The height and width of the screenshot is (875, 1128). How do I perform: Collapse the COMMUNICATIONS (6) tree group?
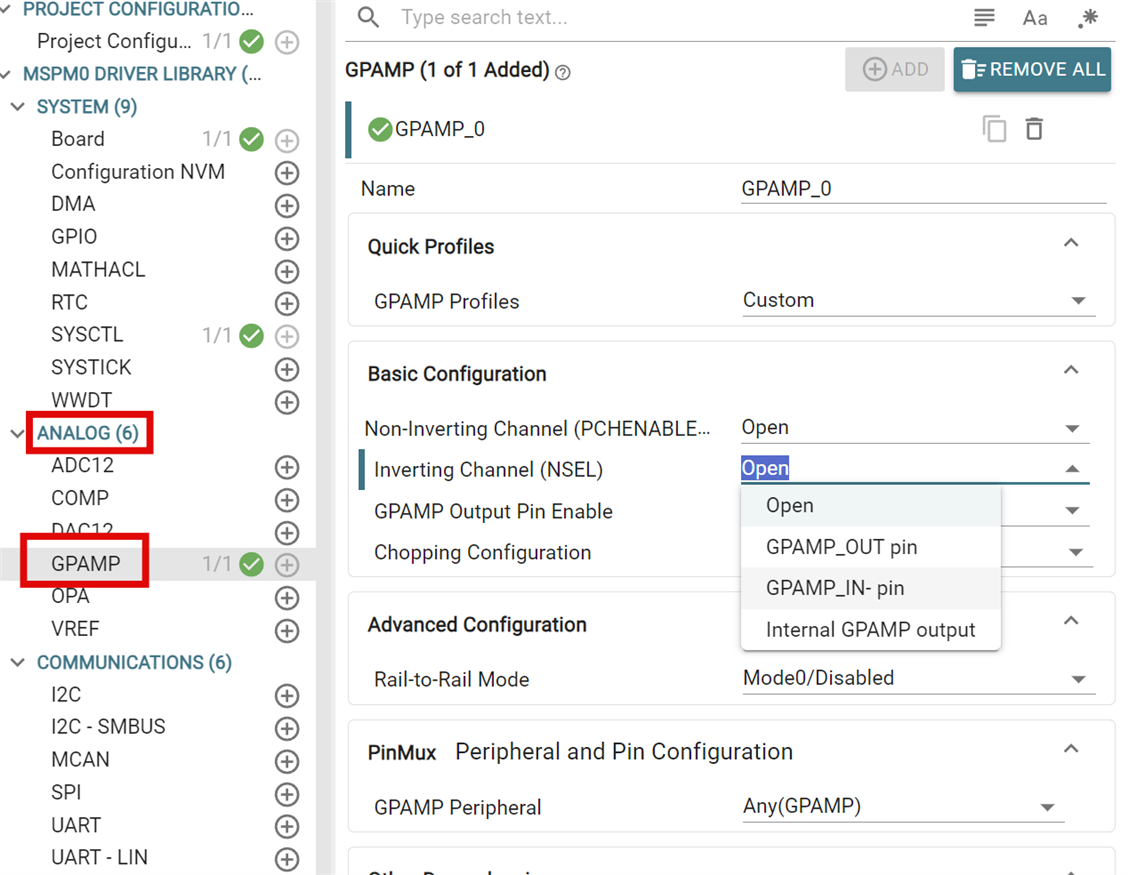[x=18, y=663]
